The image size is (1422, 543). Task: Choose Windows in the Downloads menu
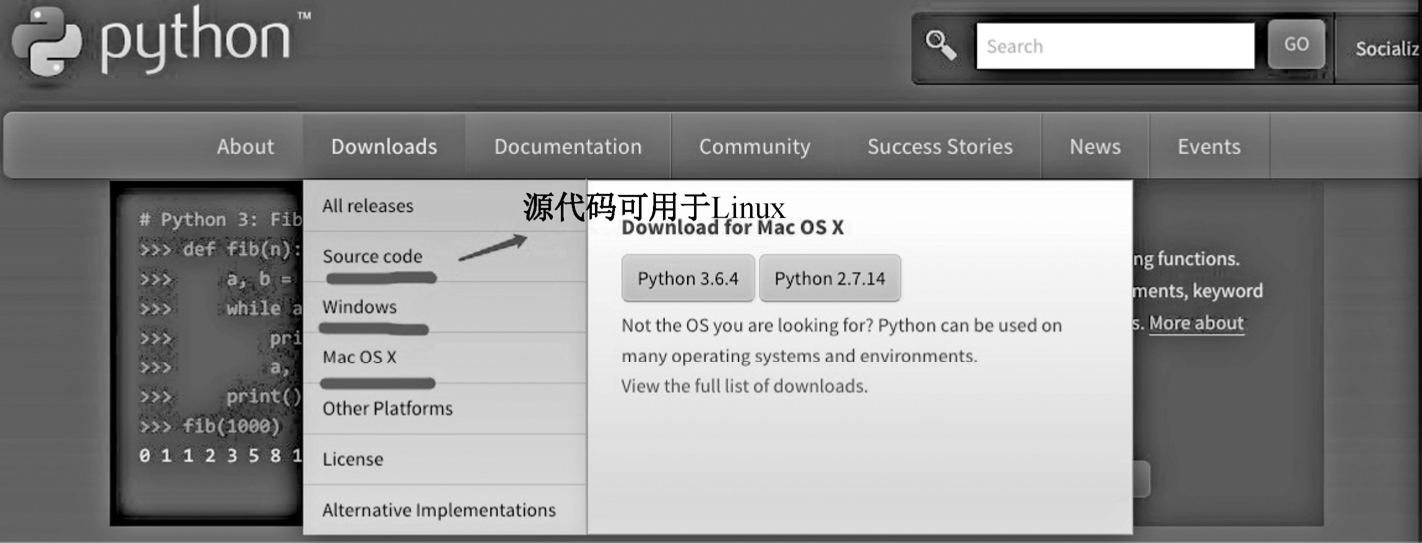[359, 307]
